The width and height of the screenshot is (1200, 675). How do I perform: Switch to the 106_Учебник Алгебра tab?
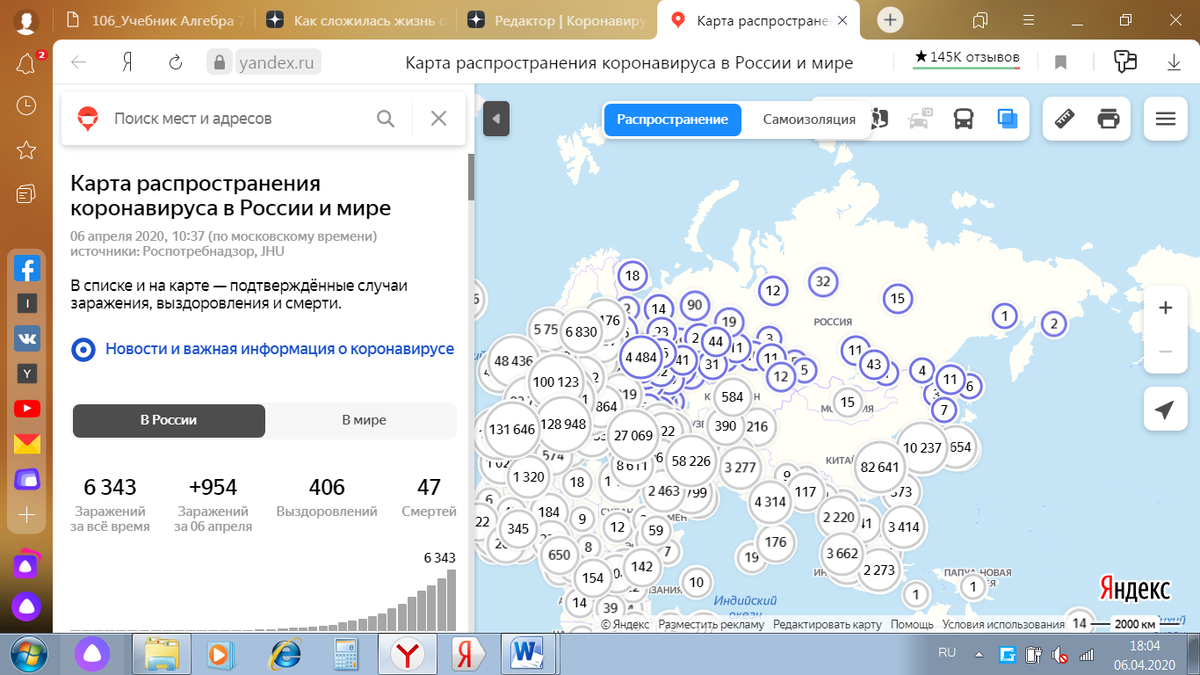tap(158, 20)
